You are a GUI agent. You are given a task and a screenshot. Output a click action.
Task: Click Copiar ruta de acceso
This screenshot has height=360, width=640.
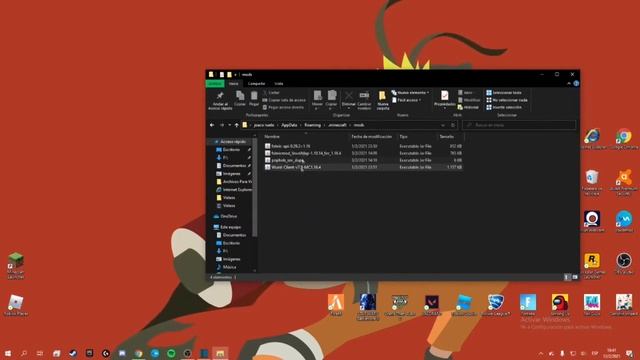[284, 100]
